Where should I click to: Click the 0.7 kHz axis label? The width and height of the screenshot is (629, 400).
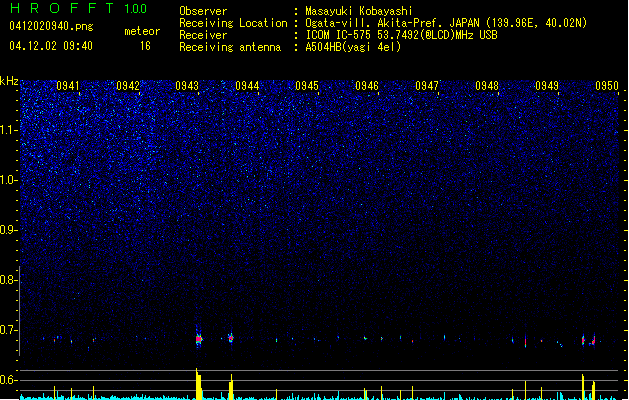[9, 330]
